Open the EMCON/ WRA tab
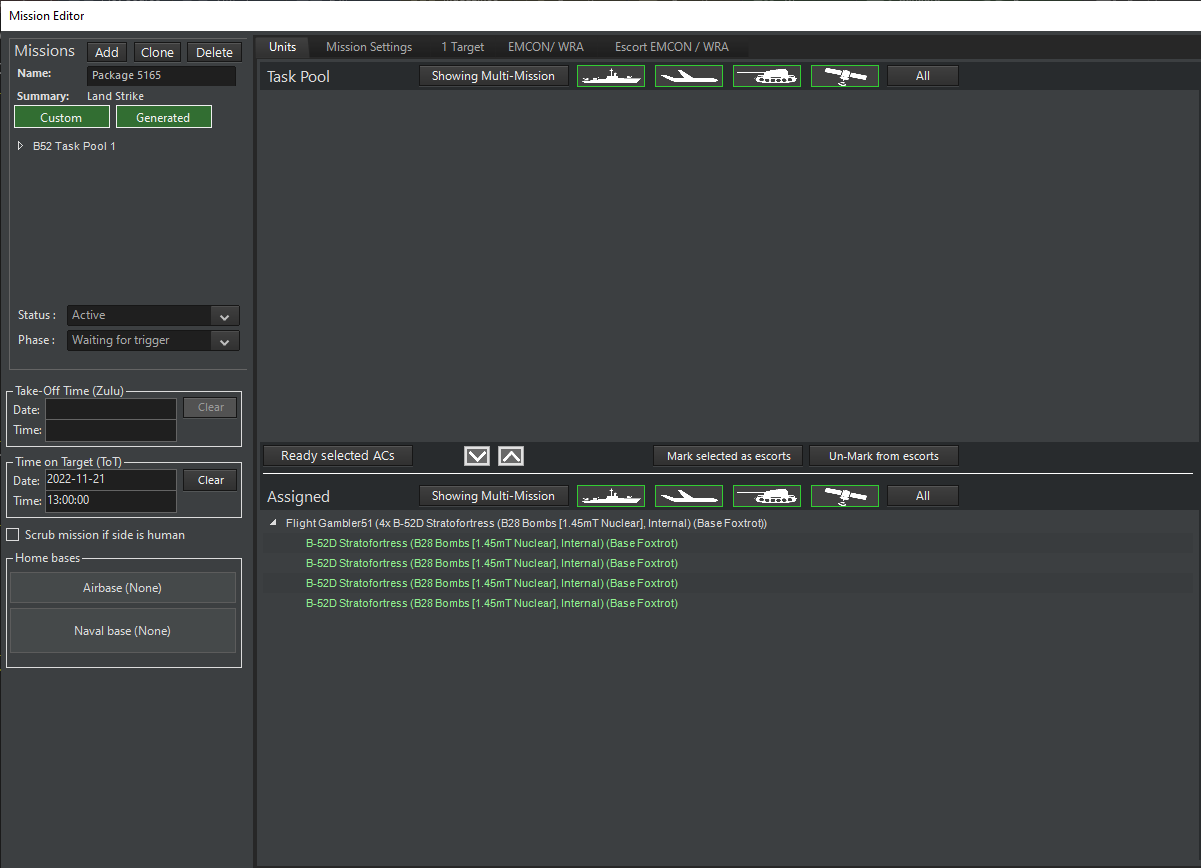 click(546, 47)
